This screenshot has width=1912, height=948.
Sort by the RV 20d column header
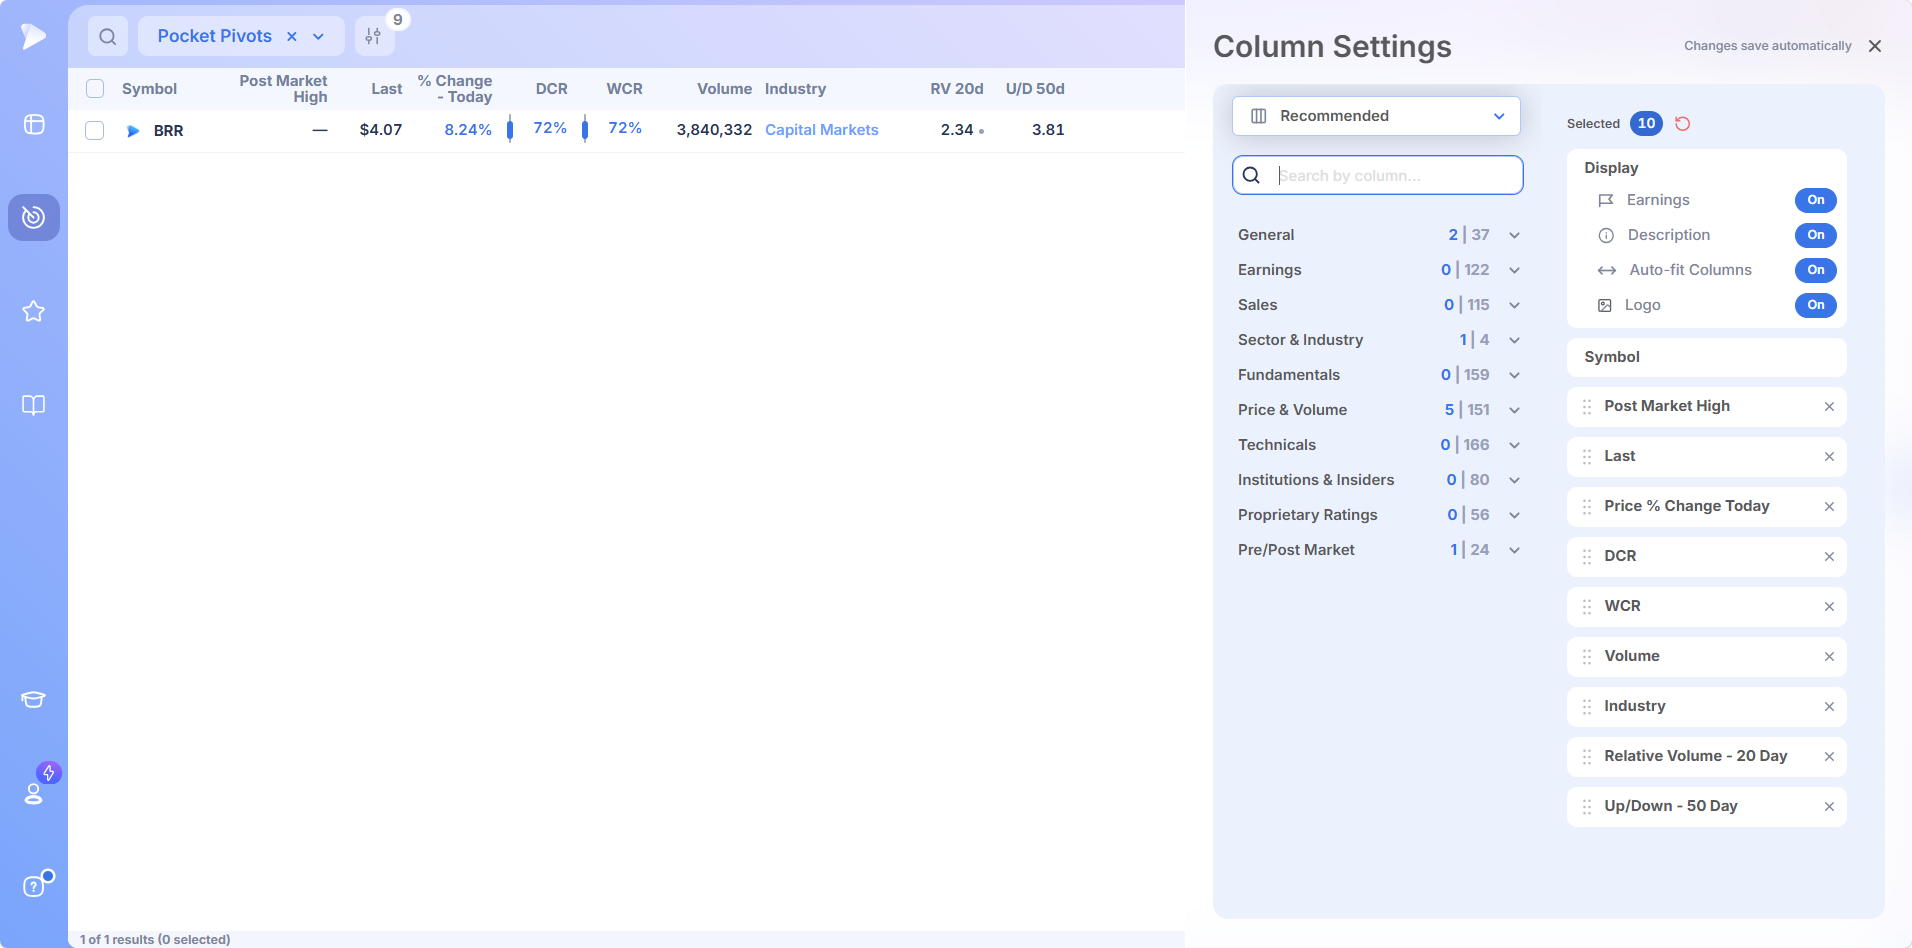pos(957,89)
